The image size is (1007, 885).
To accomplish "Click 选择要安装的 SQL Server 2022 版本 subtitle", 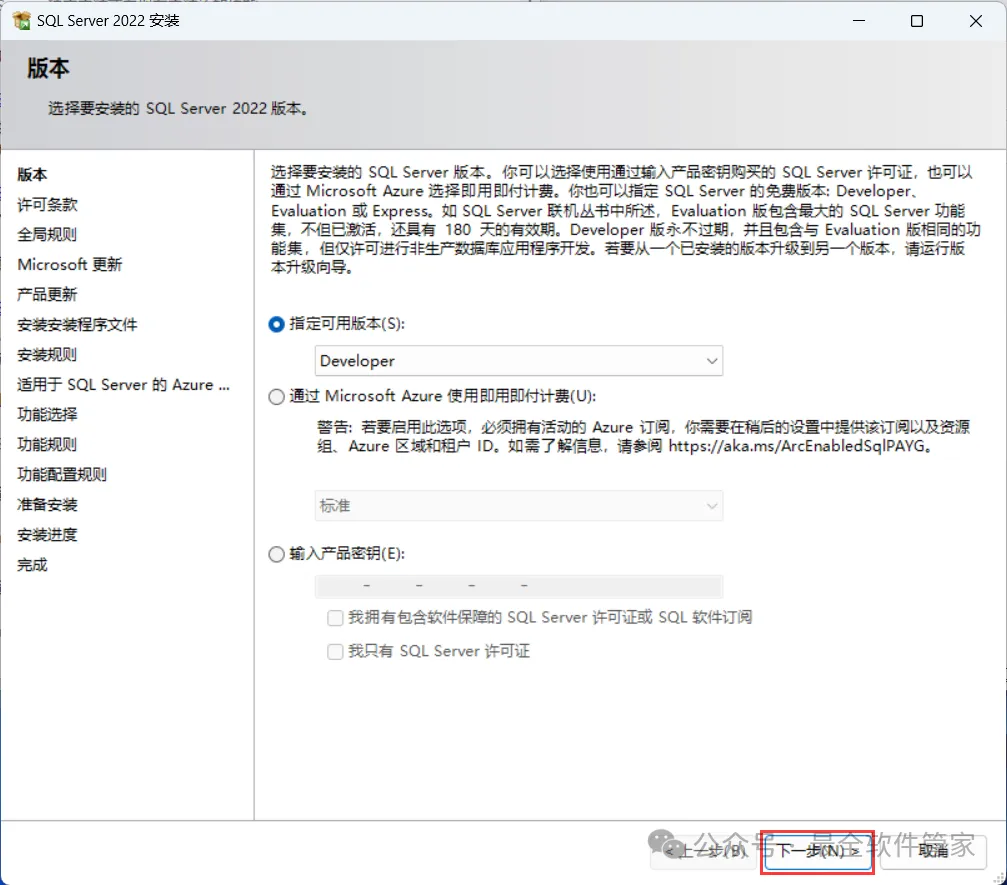I will coord(179,109).
